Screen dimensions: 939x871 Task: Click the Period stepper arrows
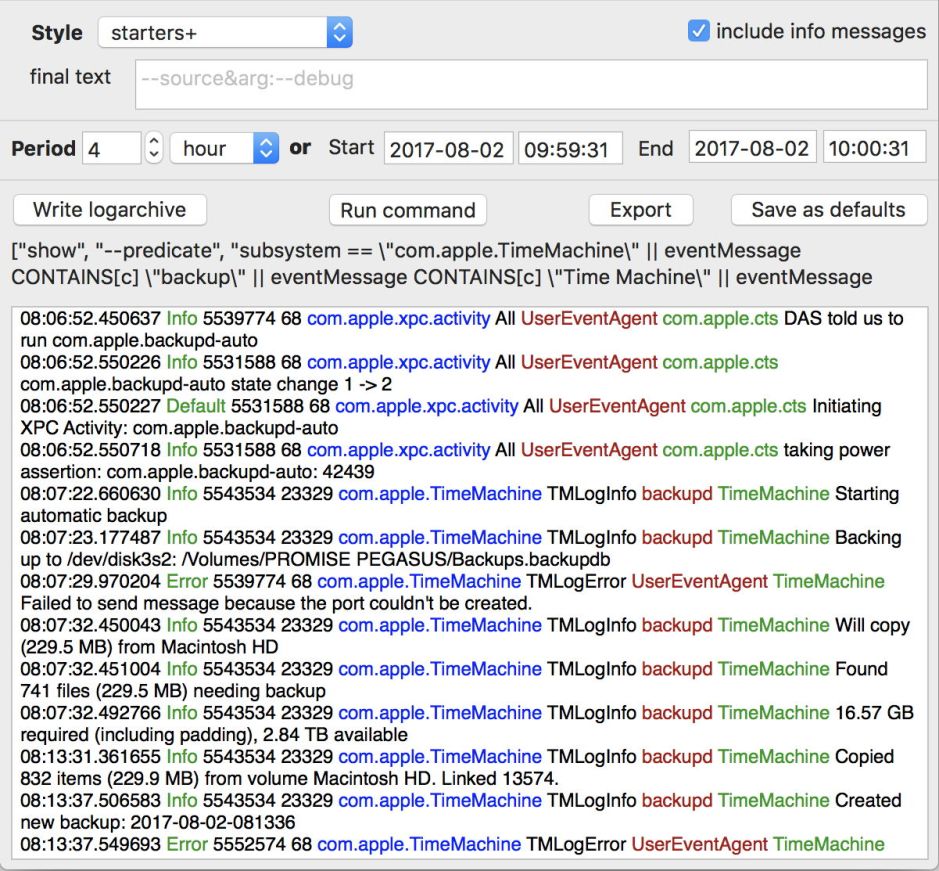tap(154, 149)
